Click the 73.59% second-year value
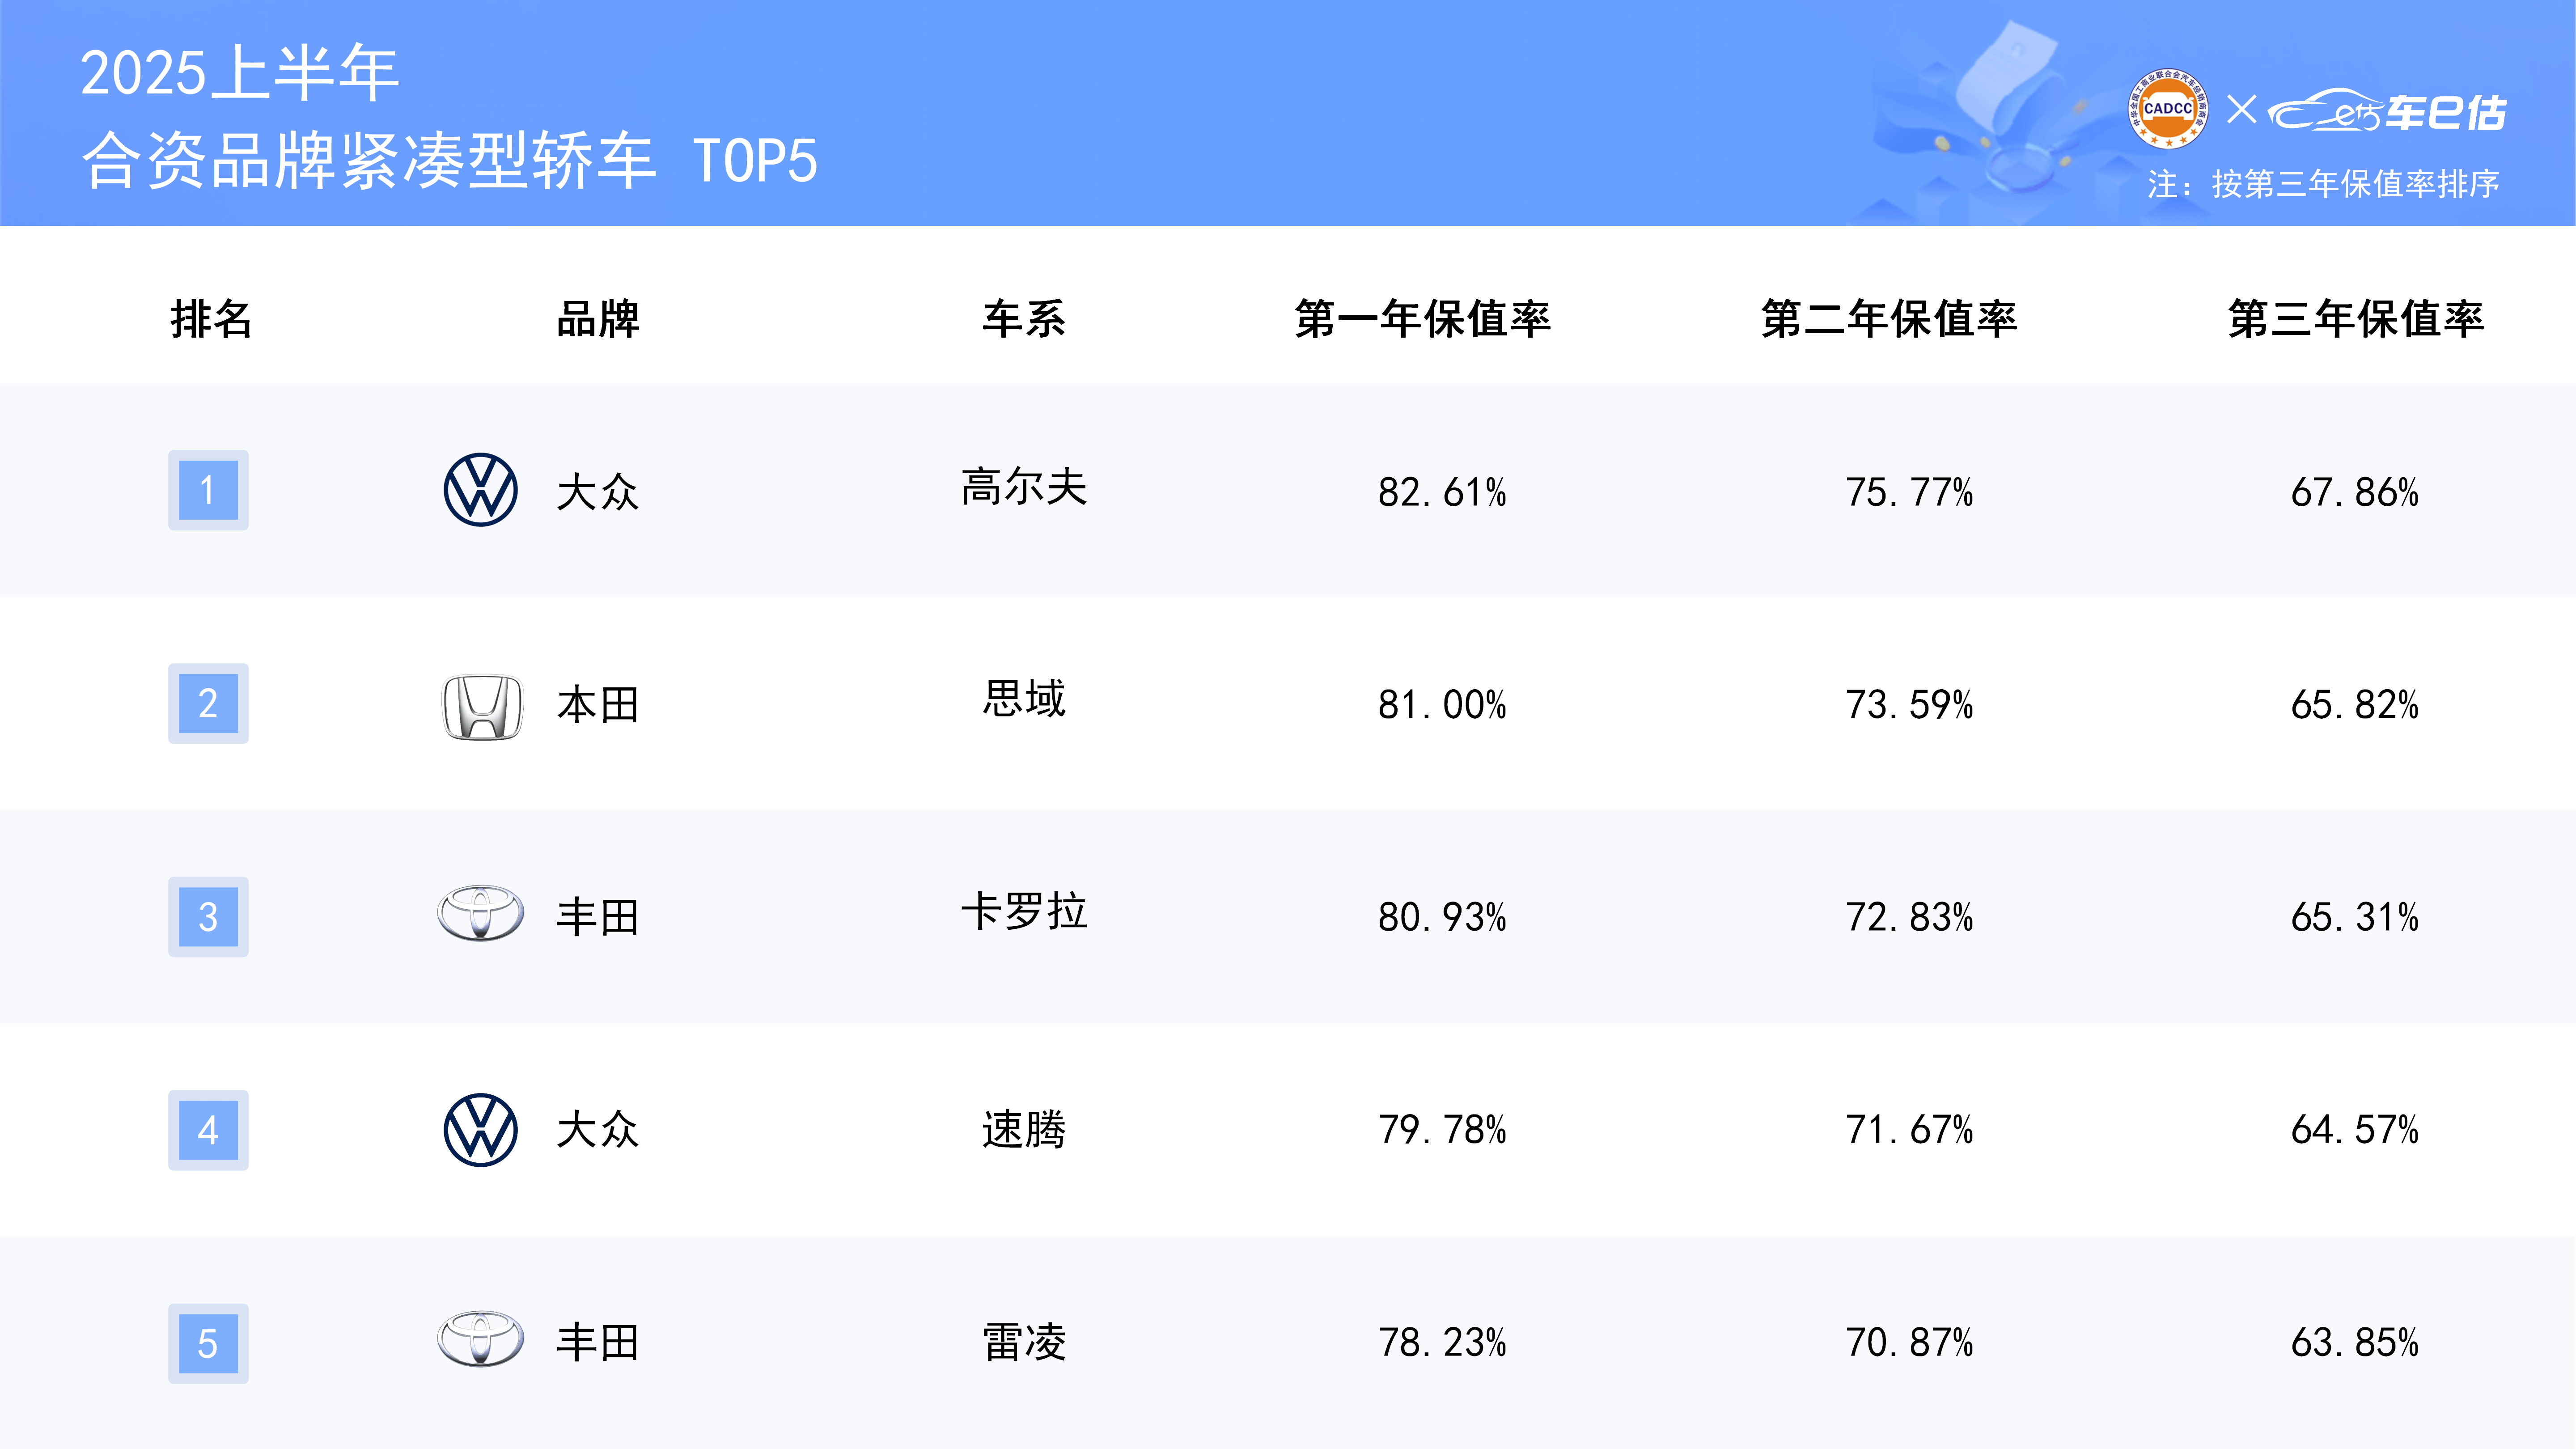Screen dimensions: 2576x1449 pyautogui.click(x=1910, y=705)
